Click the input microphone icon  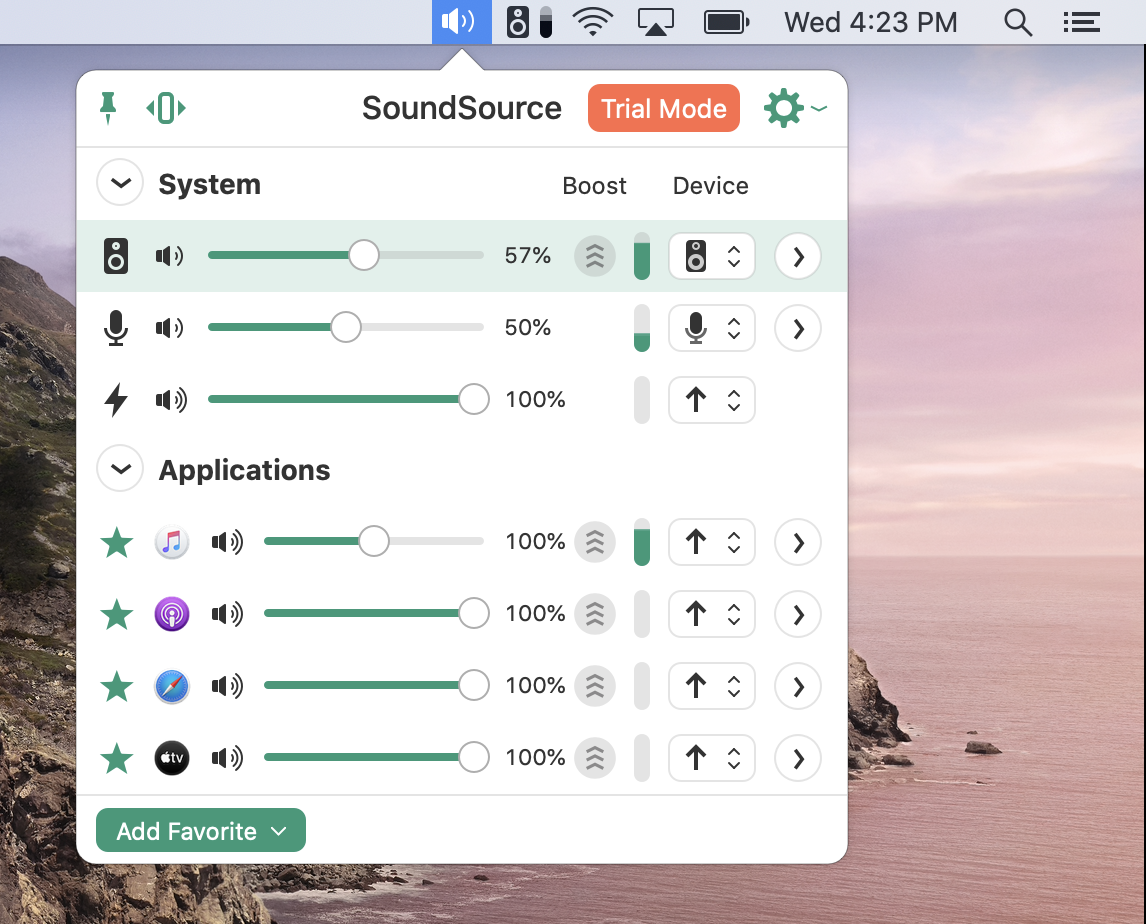pos(116,327)
